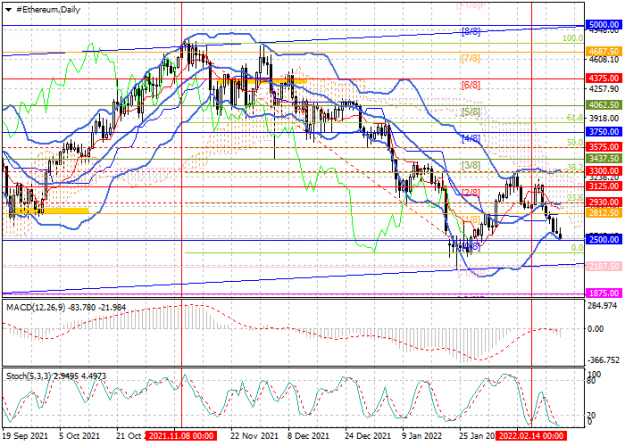Image resolution: width=625 pixels, height=446 pixels.
Task: Click the 61.8 Fibonacci level label
Action: pyautogui.click(x=575, y=118)
